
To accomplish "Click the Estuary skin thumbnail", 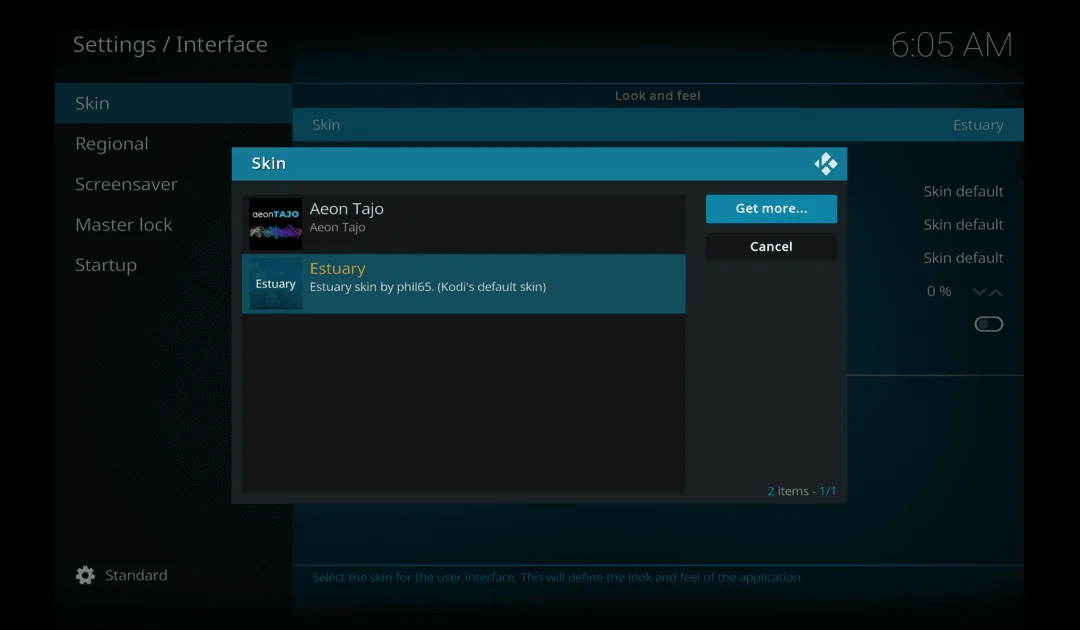I will pos(274,283).
